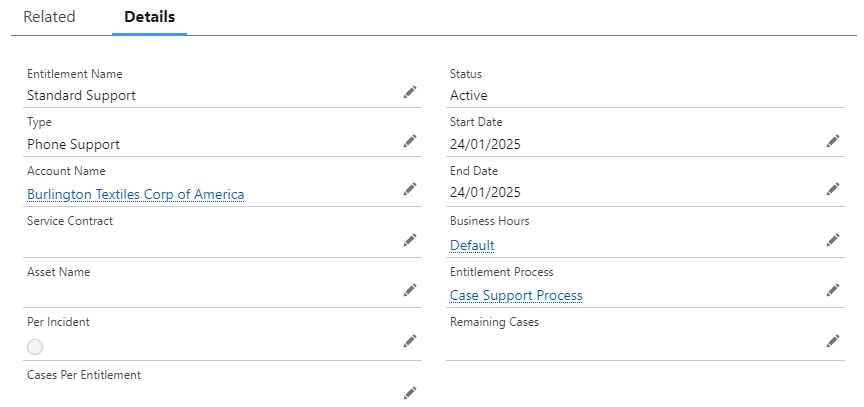The image size is (864, 407).
Task: Edit Account Name using its pencil icon
Action: 410,189
